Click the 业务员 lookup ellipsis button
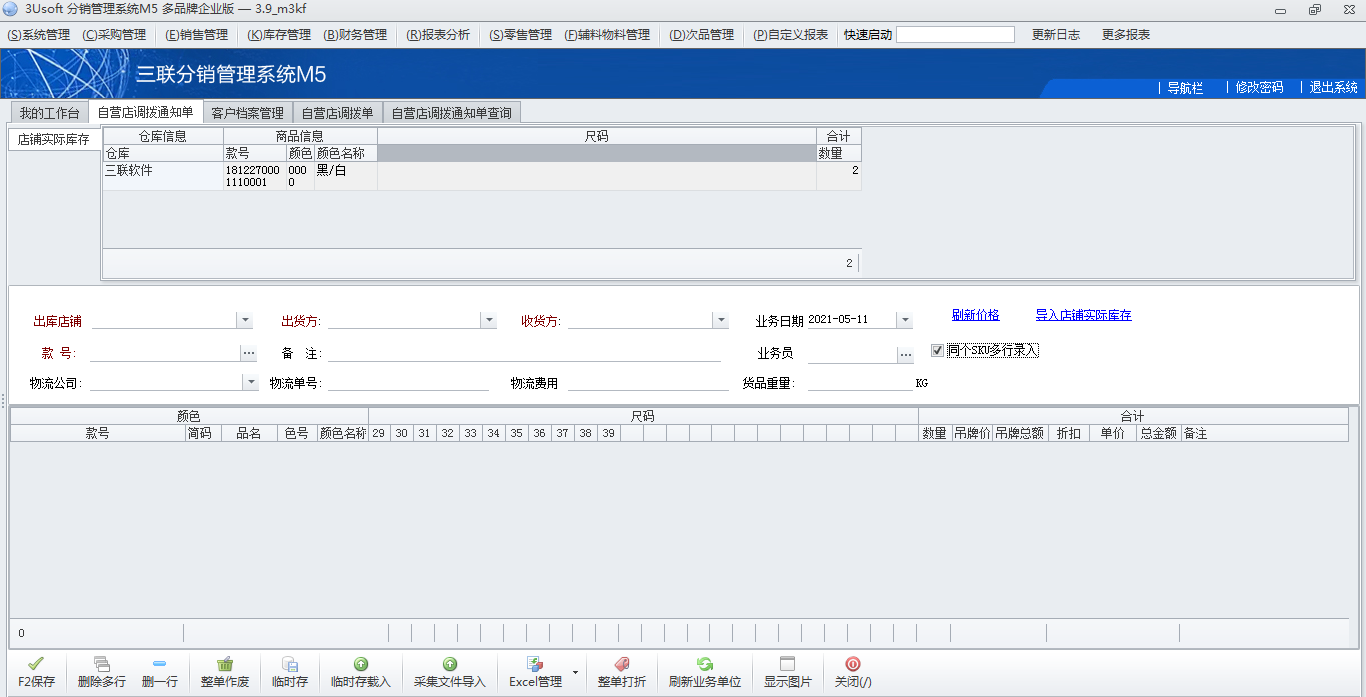This screenshot has width=1366, height=697. 905,354
